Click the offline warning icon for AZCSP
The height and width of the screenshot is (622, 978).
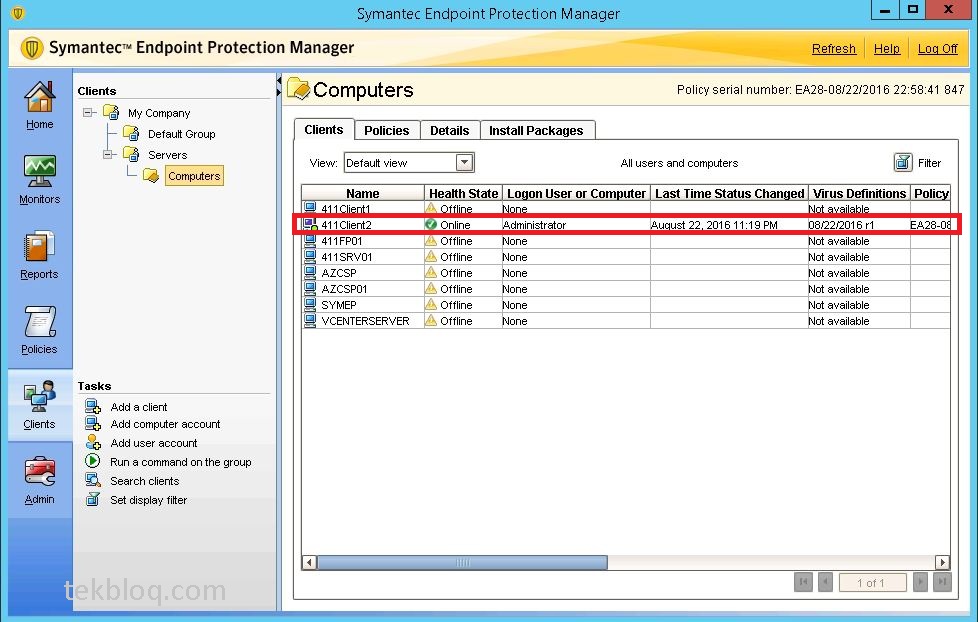coord(431,273)
